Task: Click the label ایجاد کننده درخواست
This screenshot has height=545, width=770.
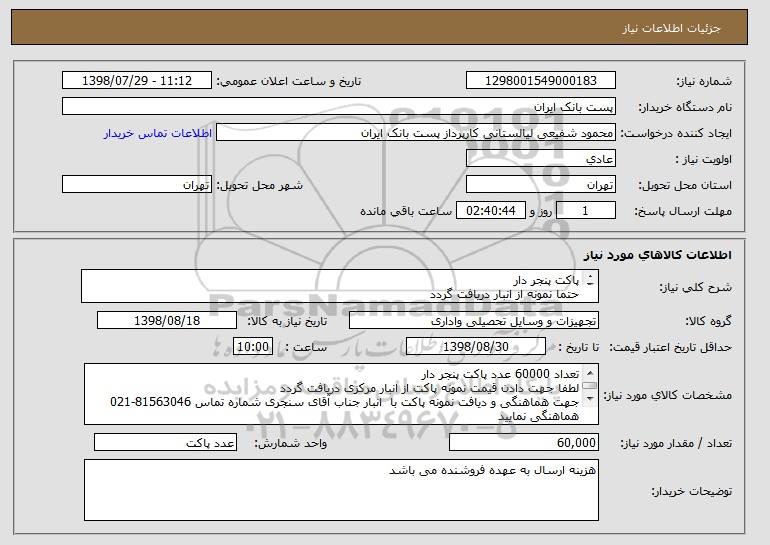Action: pos(676,133)
